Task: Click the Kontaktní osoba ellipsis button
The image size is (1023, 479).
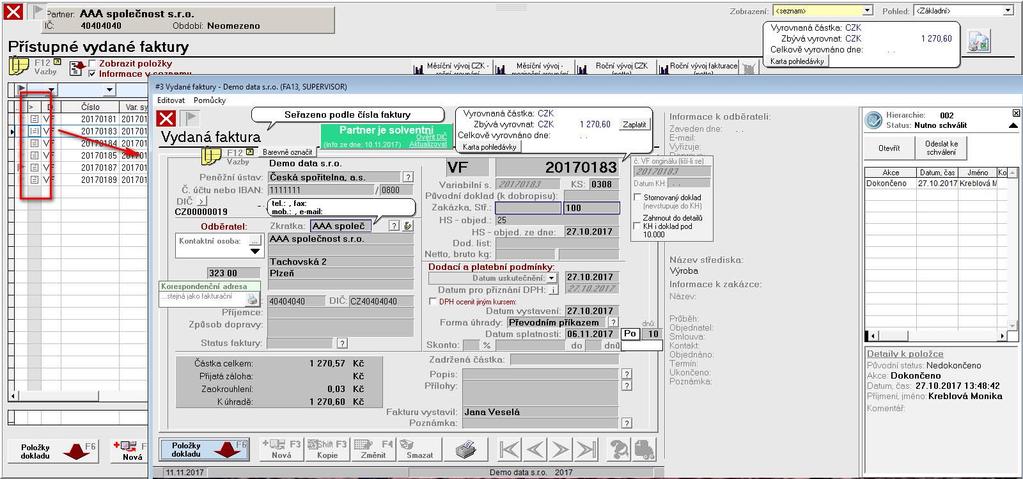Action: pos(255,241)
